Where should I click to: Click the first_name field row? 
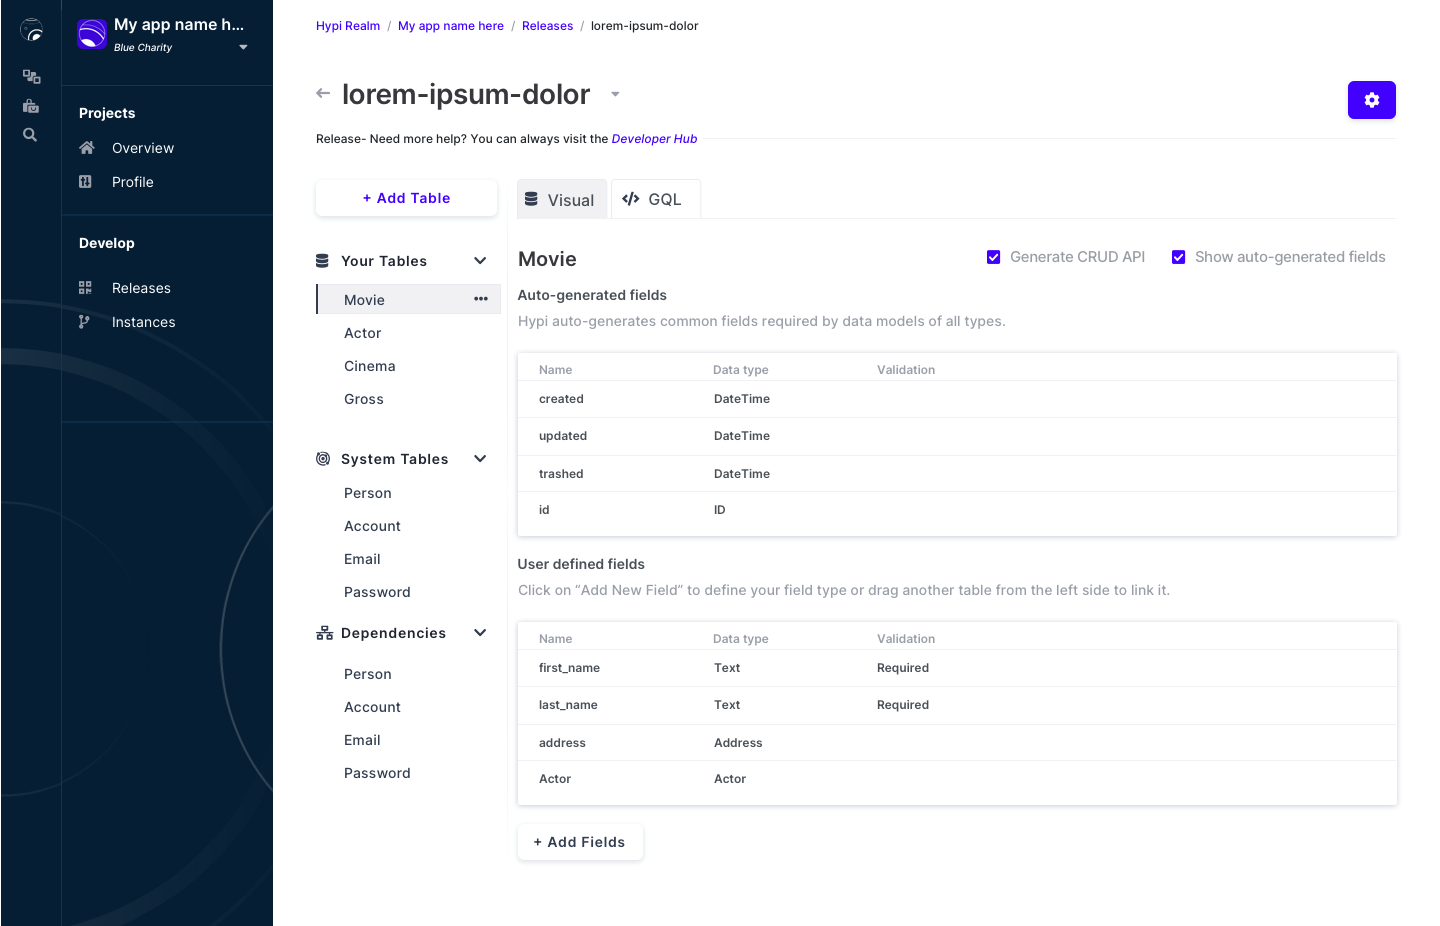coord(957,668)
